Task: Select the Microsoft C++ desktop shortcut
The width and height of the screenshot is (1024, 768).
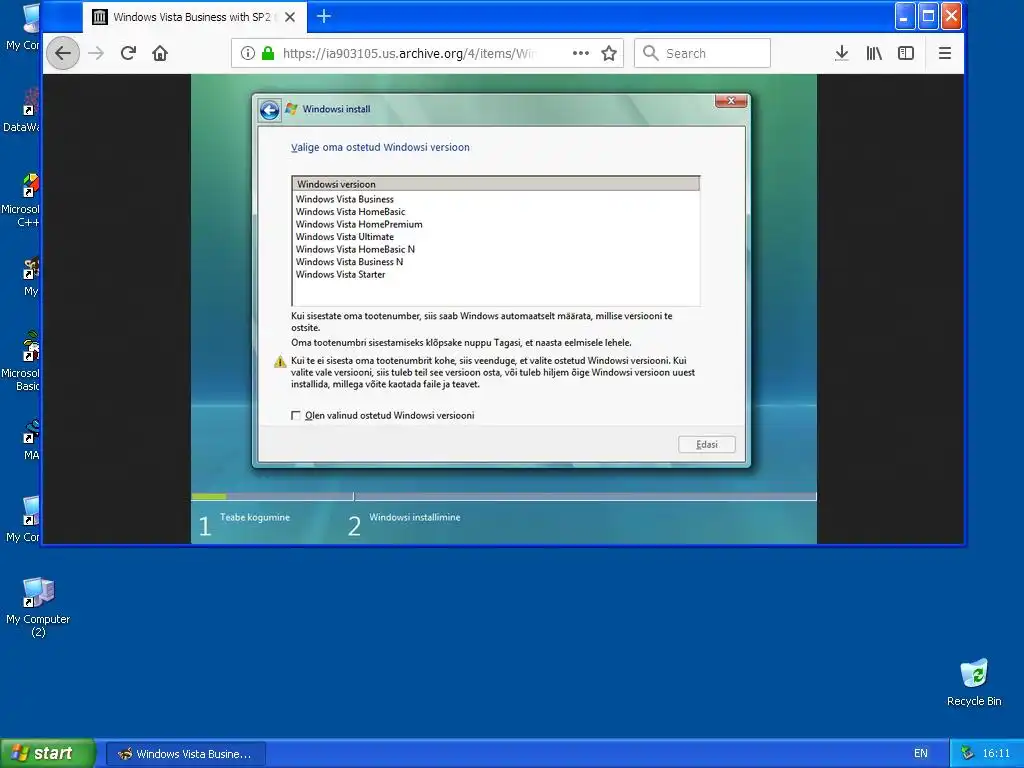Action: (21, 200)
